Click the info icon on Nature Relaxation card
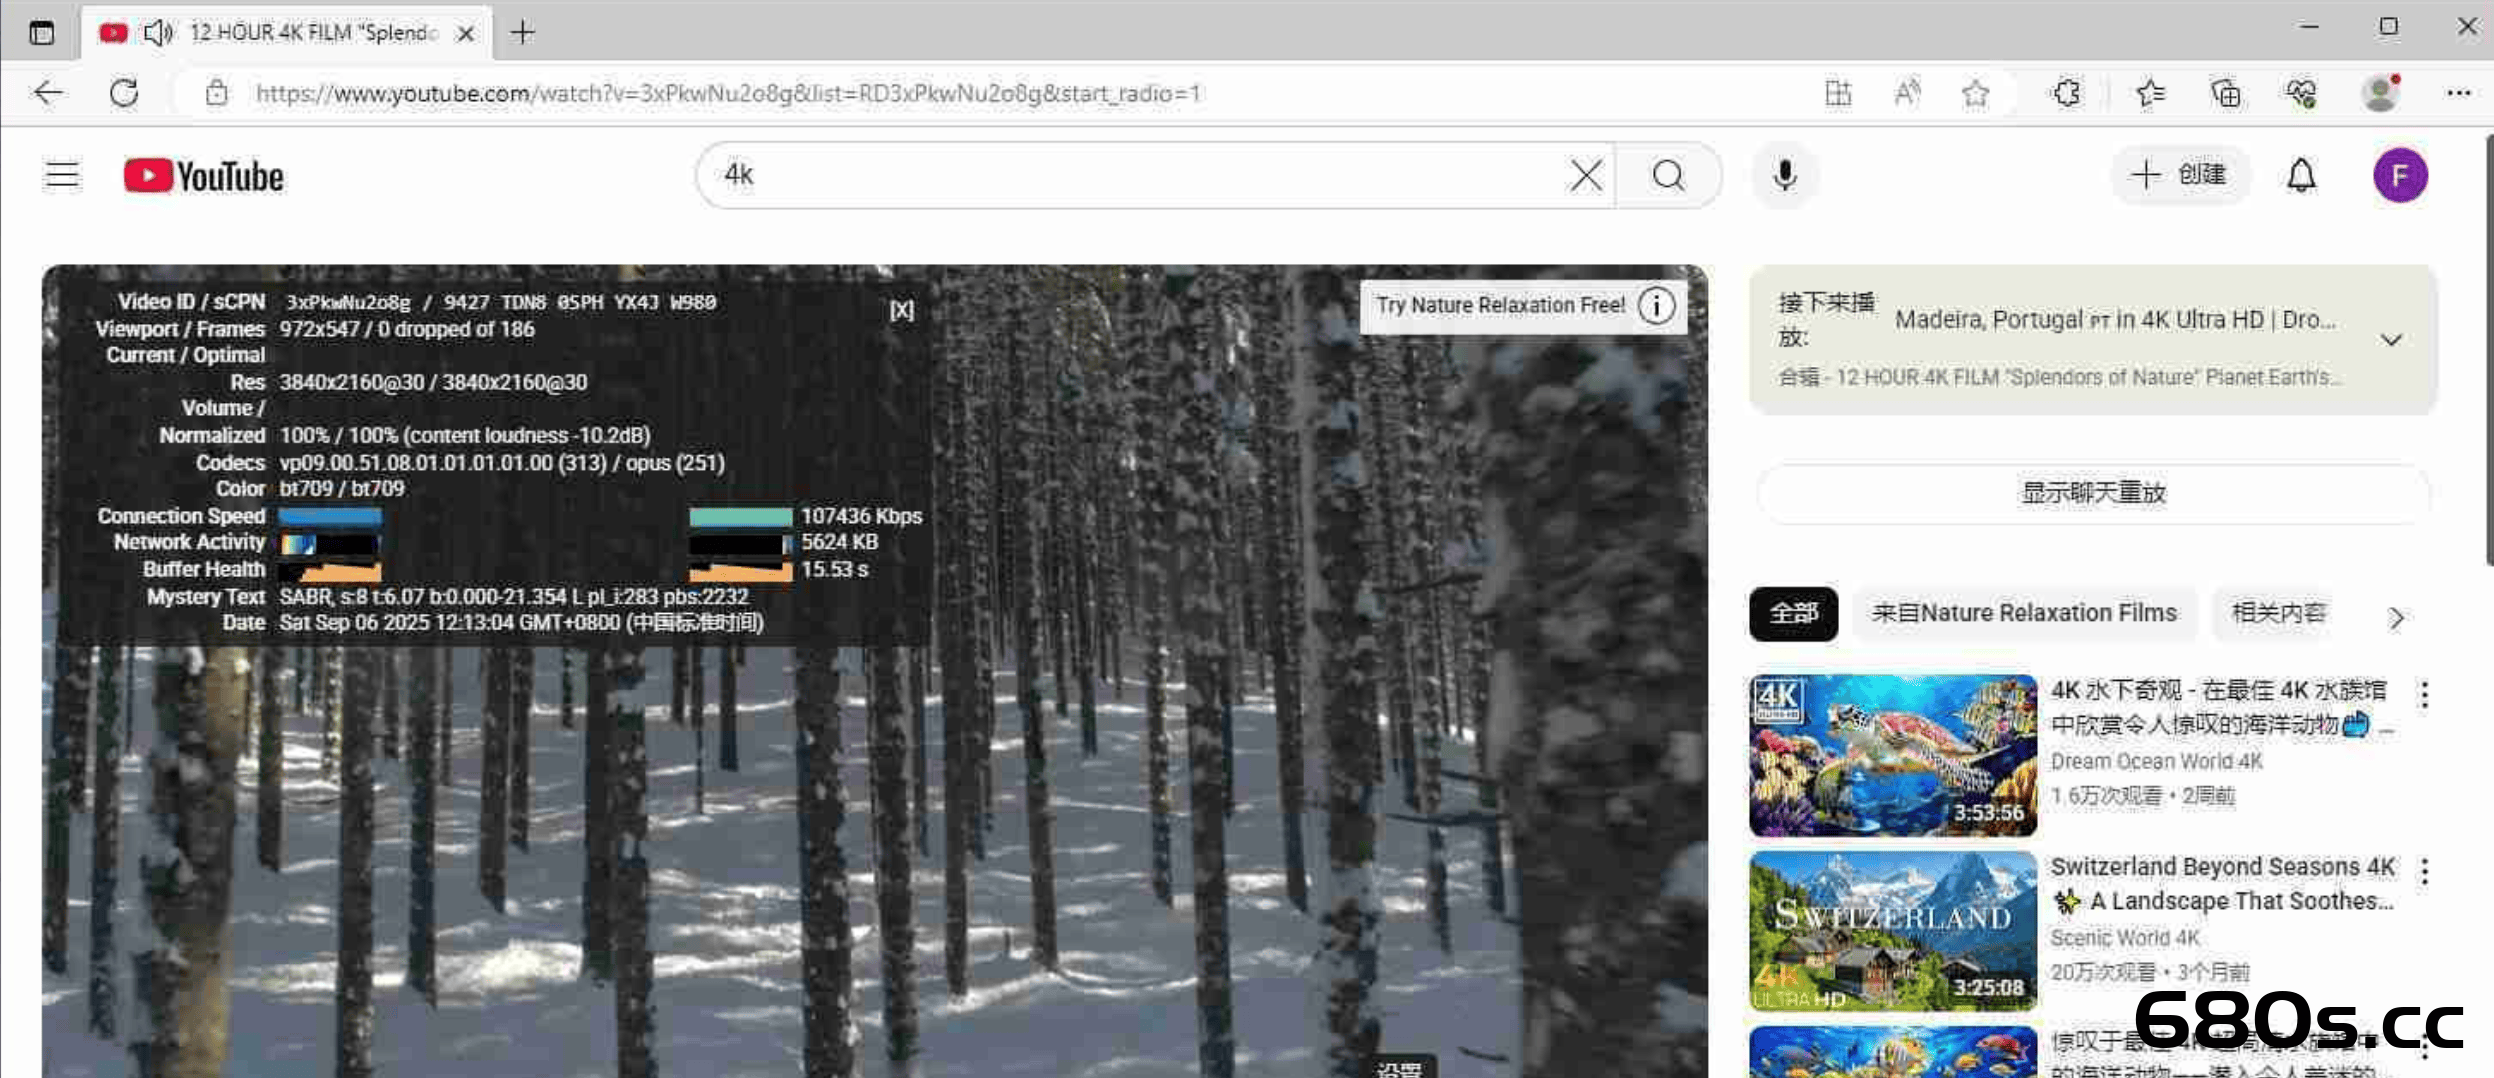Image resolution: width=2494 pixels, height=1078 pixels. tap(1656, 306)
